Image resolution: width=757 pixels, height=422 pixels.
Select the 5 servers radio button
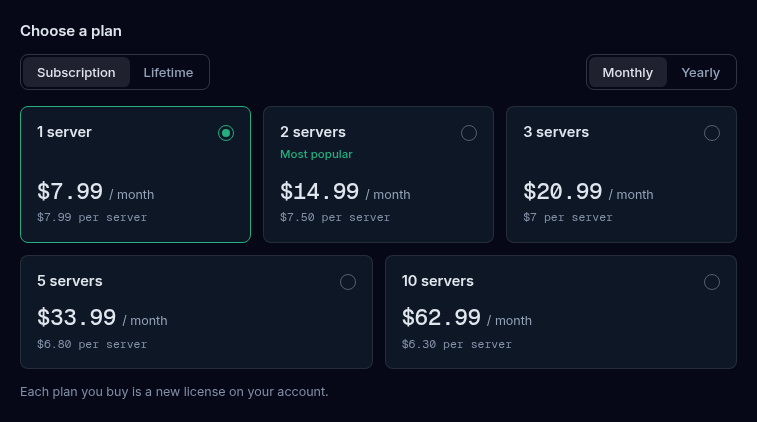348,282
